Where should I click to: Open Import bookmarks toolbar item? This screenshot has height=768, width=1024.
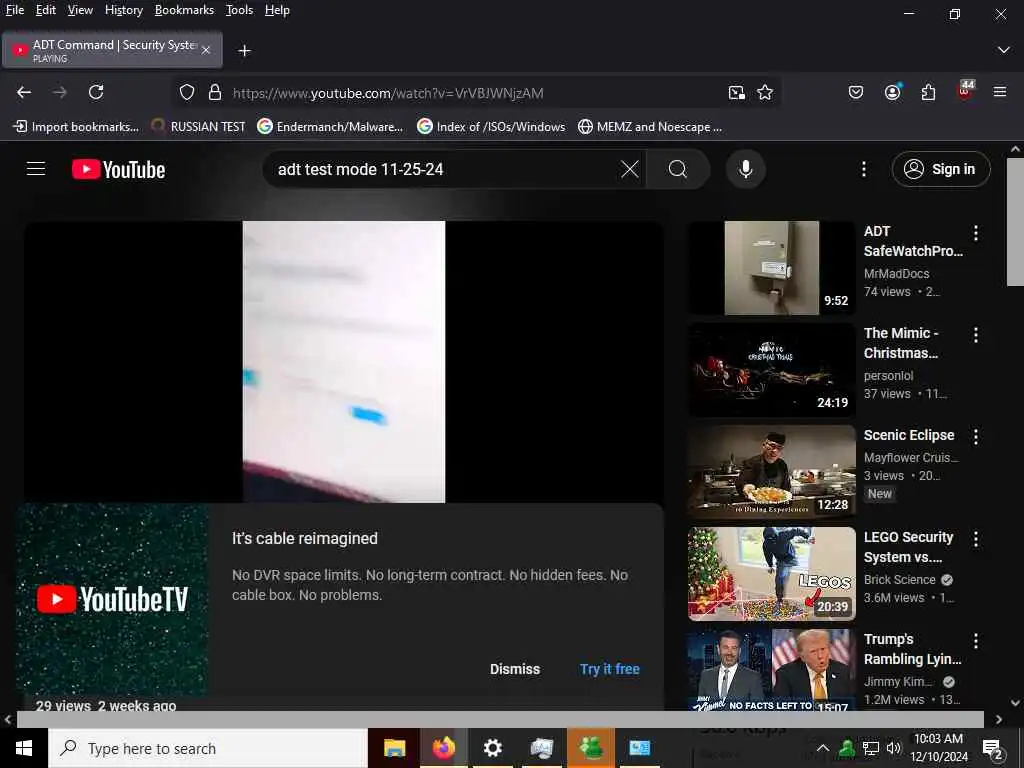[76, 127]
